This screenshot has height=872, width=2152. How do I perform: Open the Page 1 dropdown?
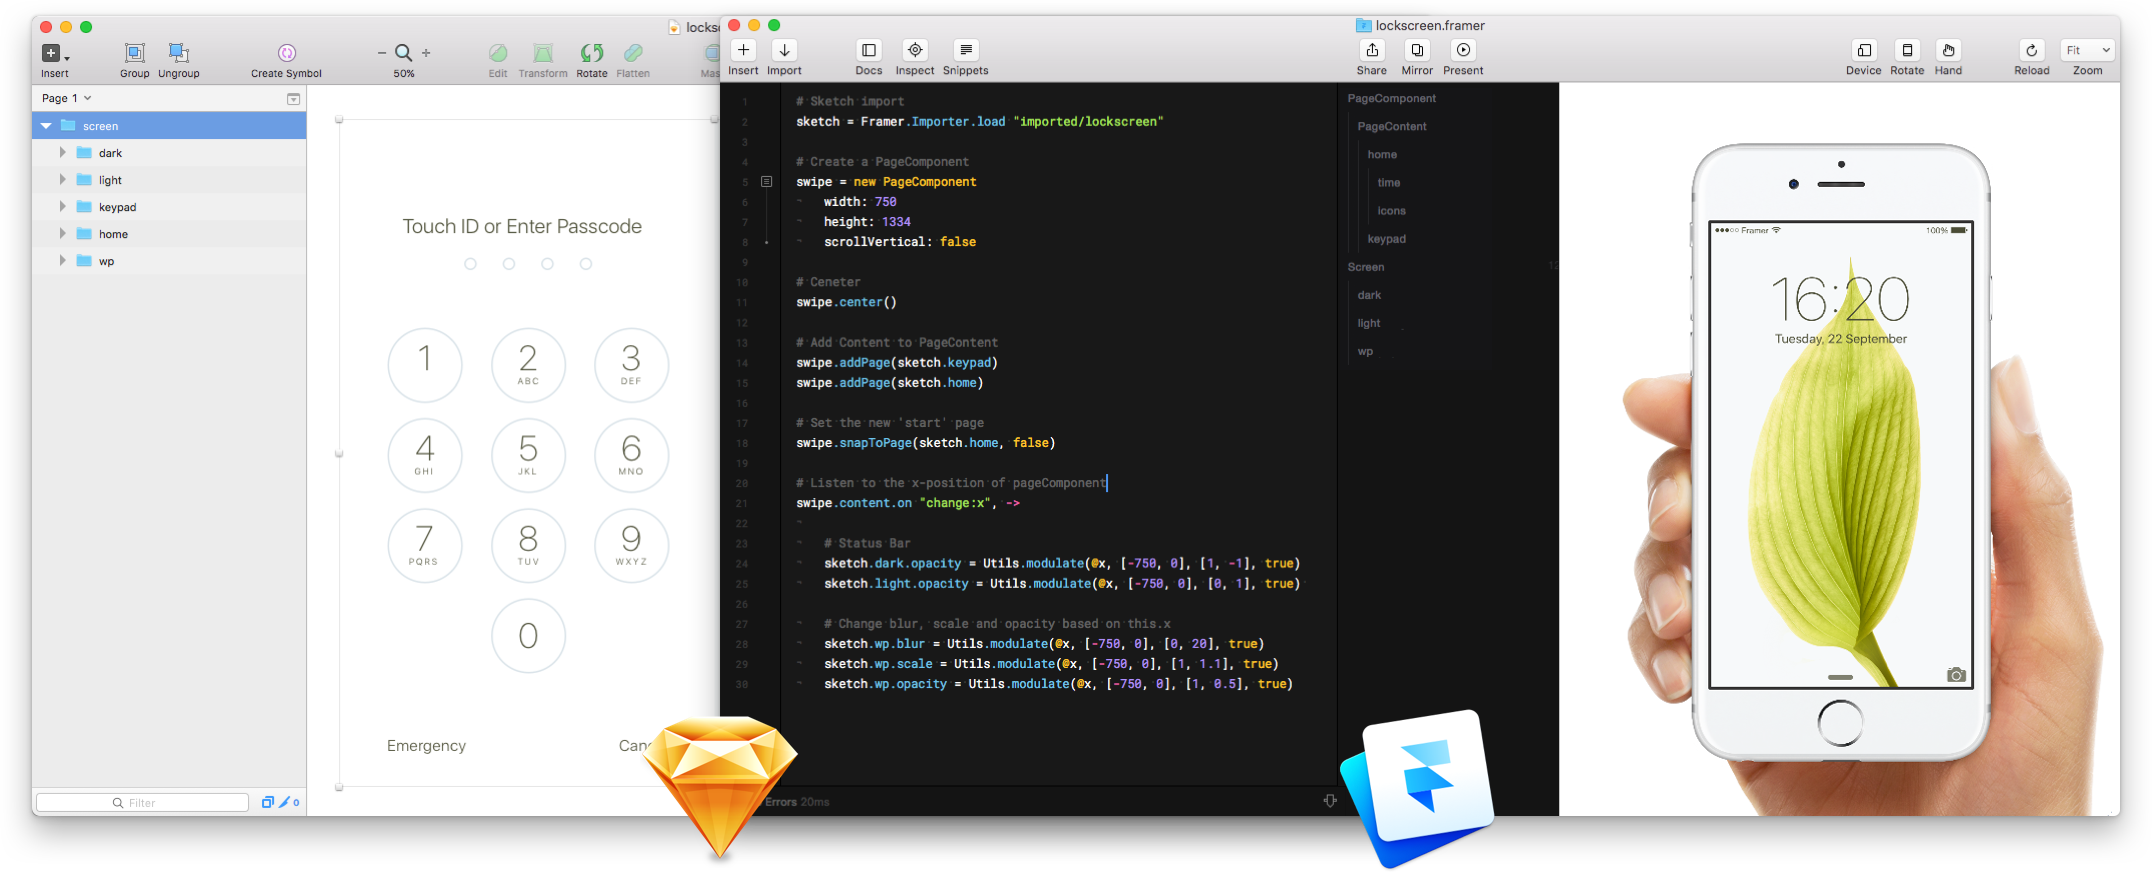pyautogui.click(x=66, y=98)
